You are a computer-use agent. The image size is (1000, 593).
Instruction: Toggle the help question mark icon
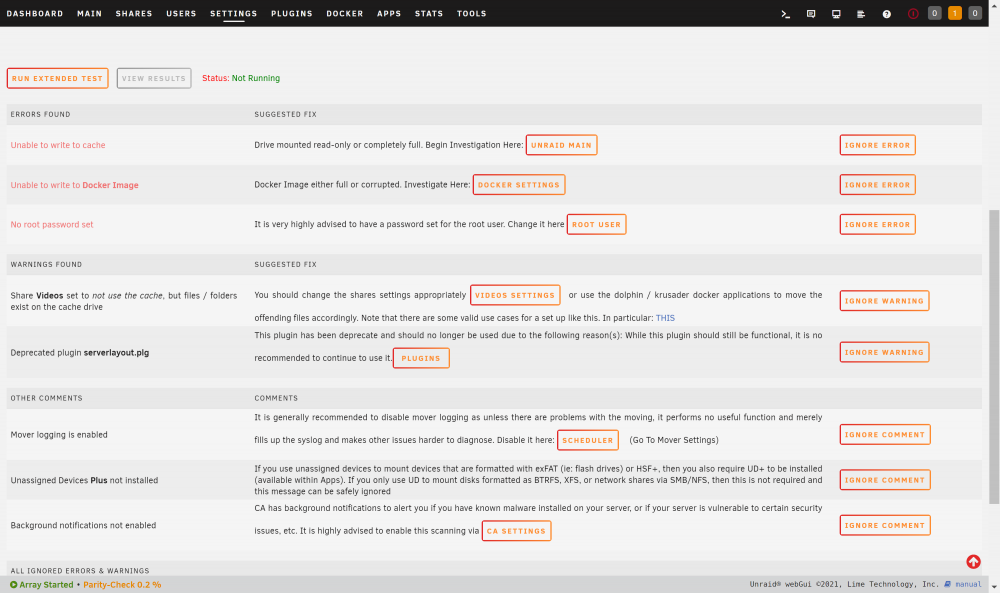(886, 14)
